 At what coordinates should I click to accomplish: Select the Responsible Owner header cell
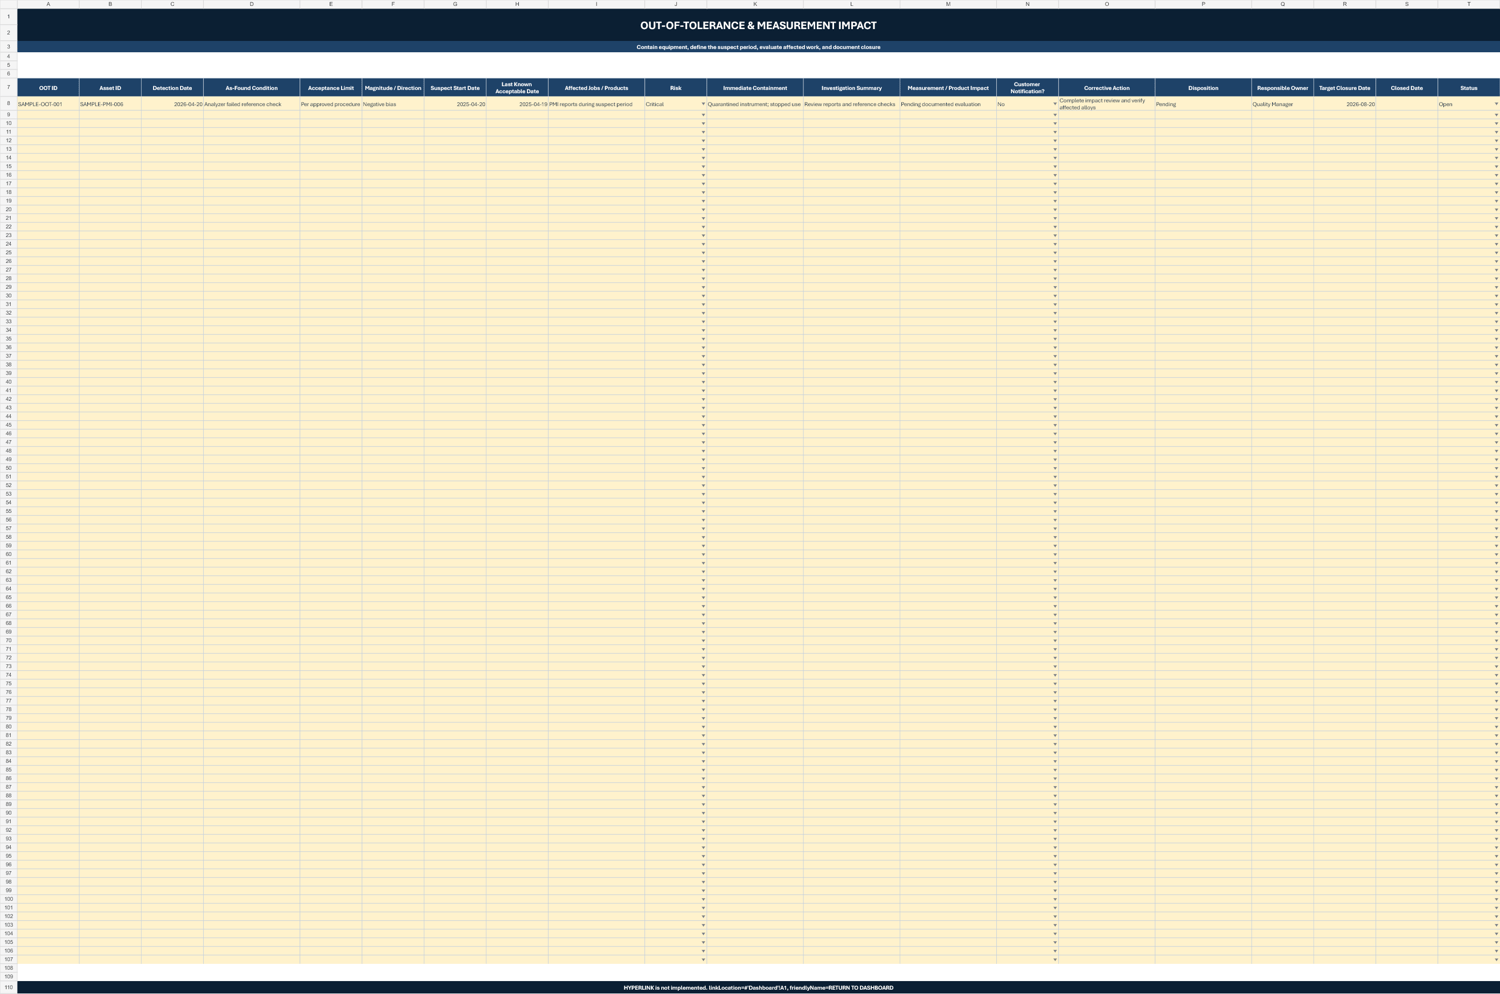[1282, 88]
